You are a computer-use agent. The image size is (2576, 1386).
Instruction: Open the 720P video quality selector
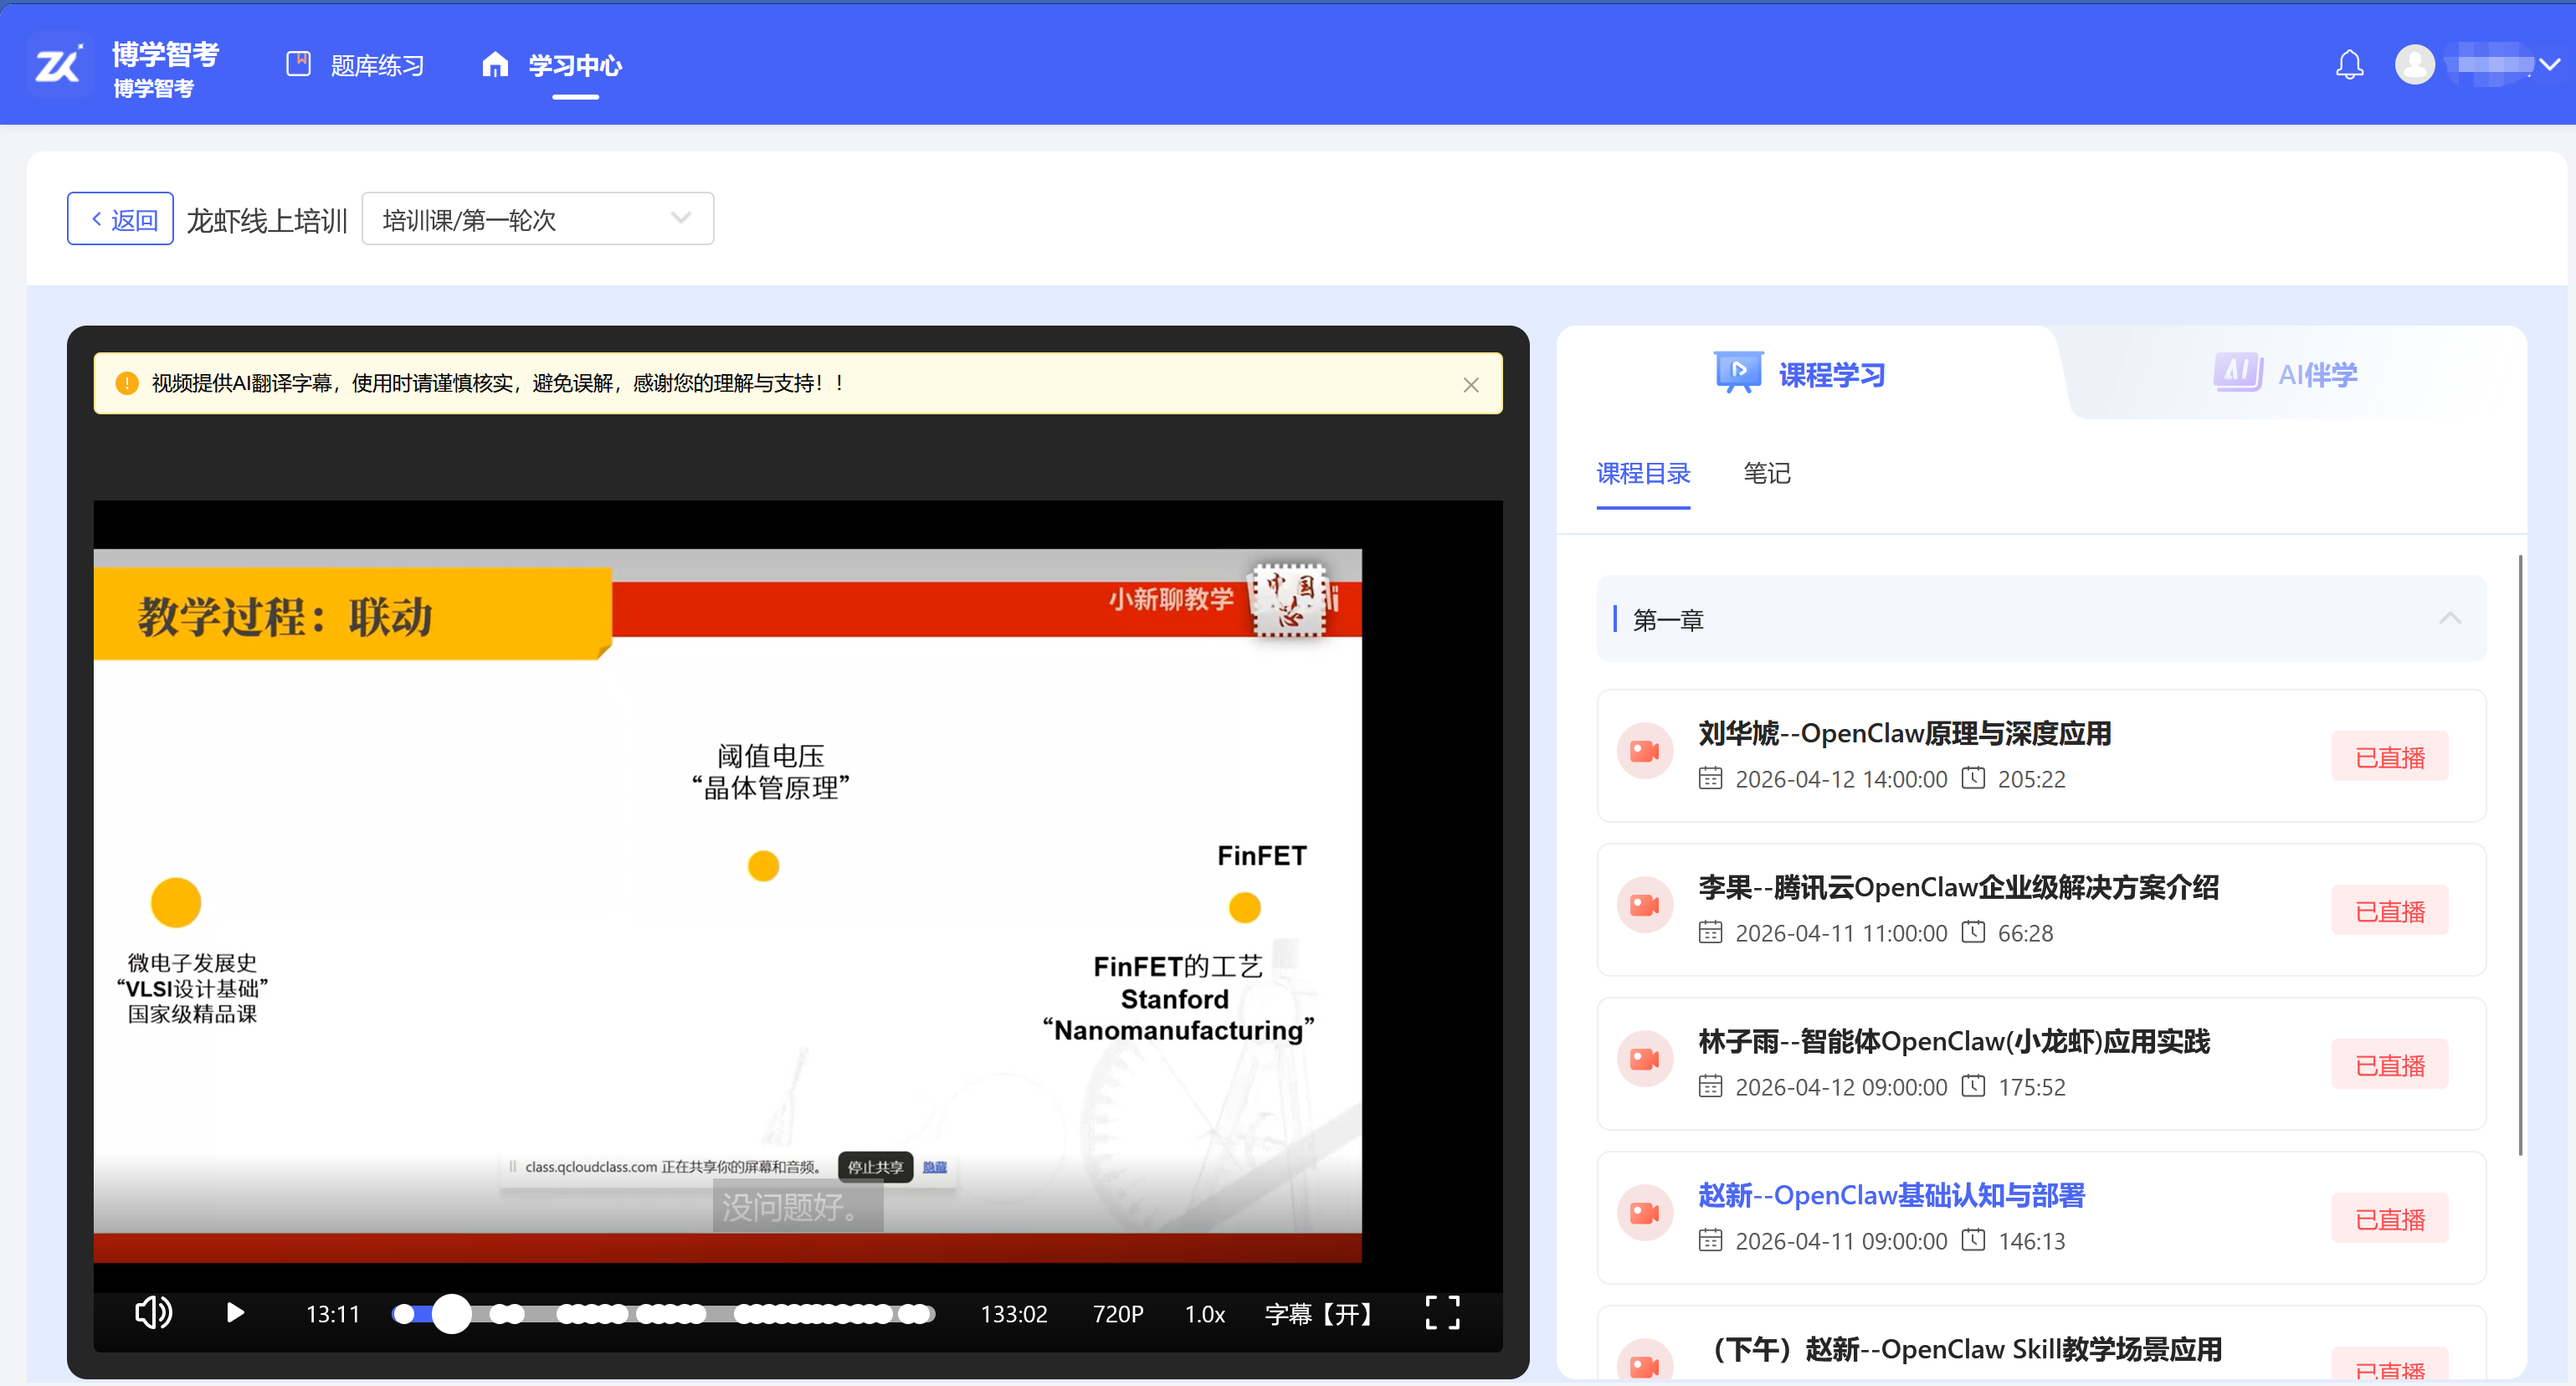pos(1117,1313)
